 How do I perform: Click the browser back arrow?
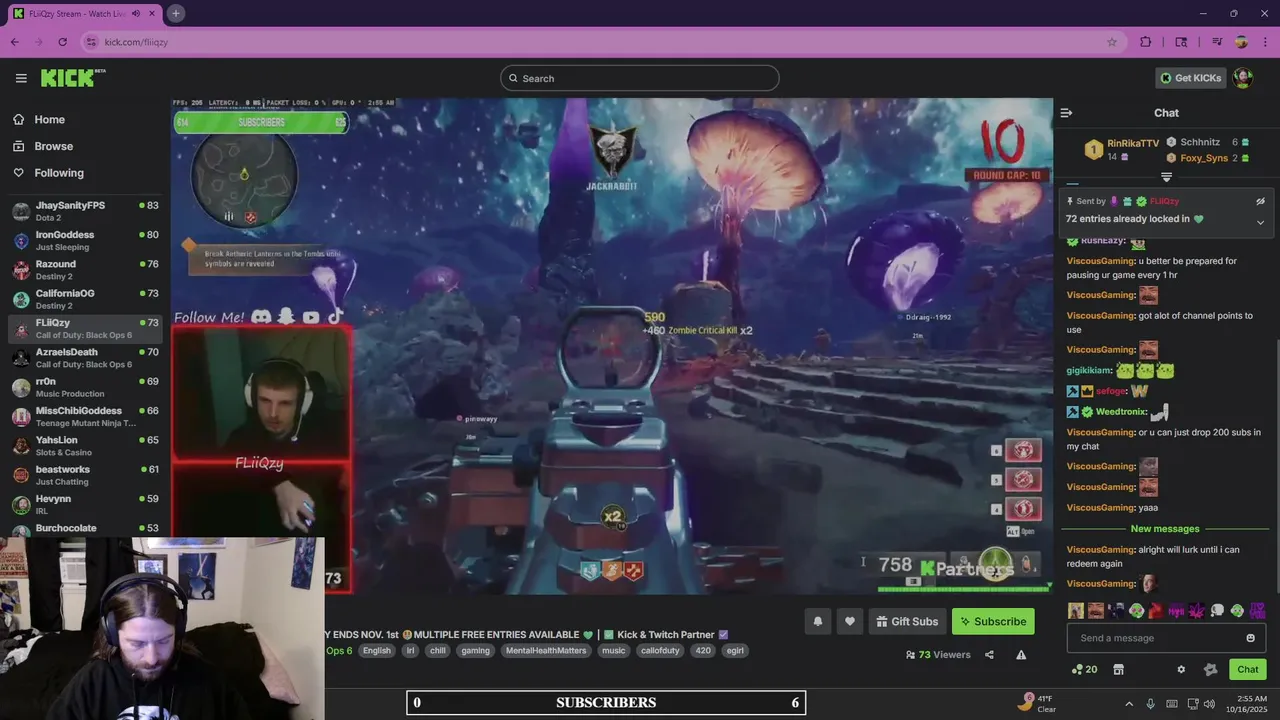[x=14, y=42]
